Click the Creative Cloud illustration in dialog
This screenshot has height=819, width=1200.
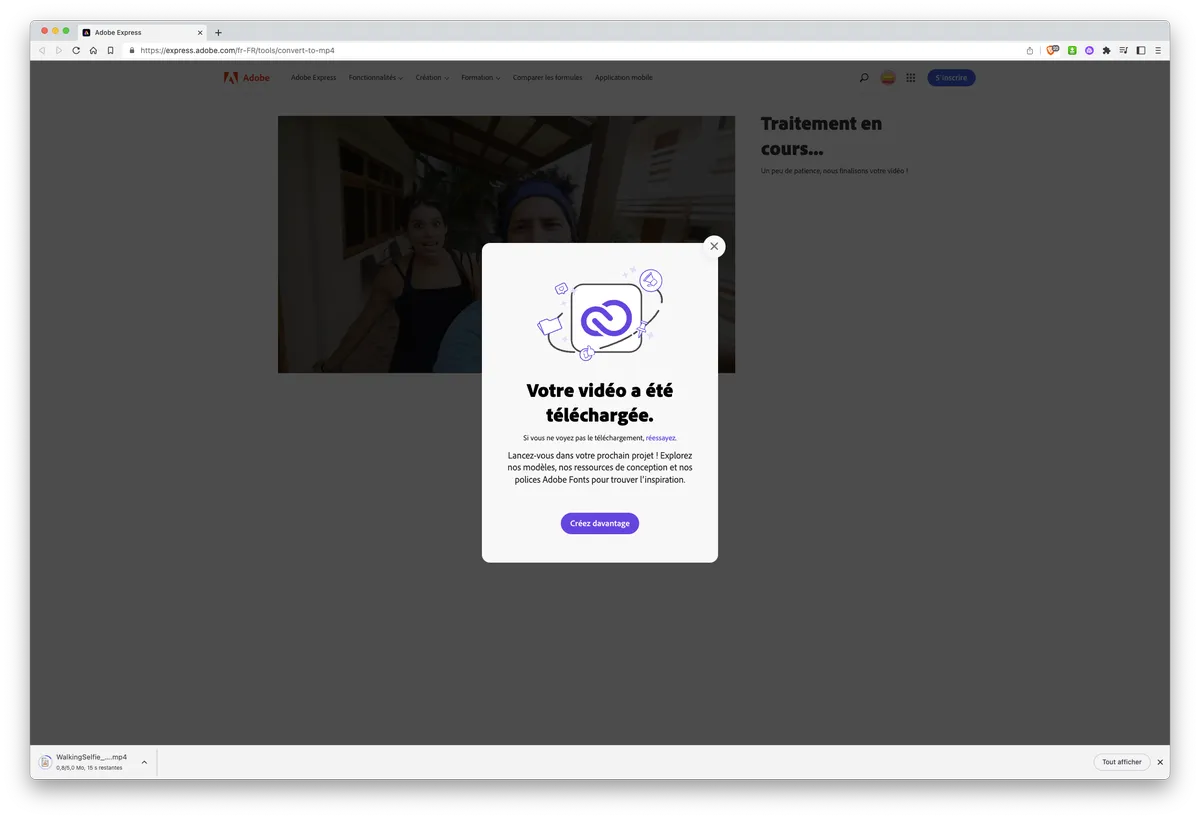600,315
